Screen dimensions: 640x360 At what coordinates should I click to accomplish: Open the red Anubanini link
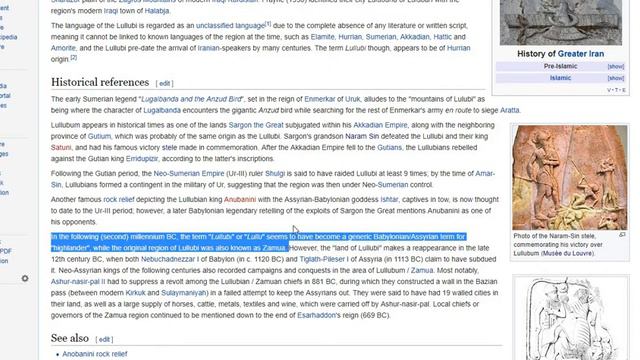pyautogui.click(x=240, y=200)
